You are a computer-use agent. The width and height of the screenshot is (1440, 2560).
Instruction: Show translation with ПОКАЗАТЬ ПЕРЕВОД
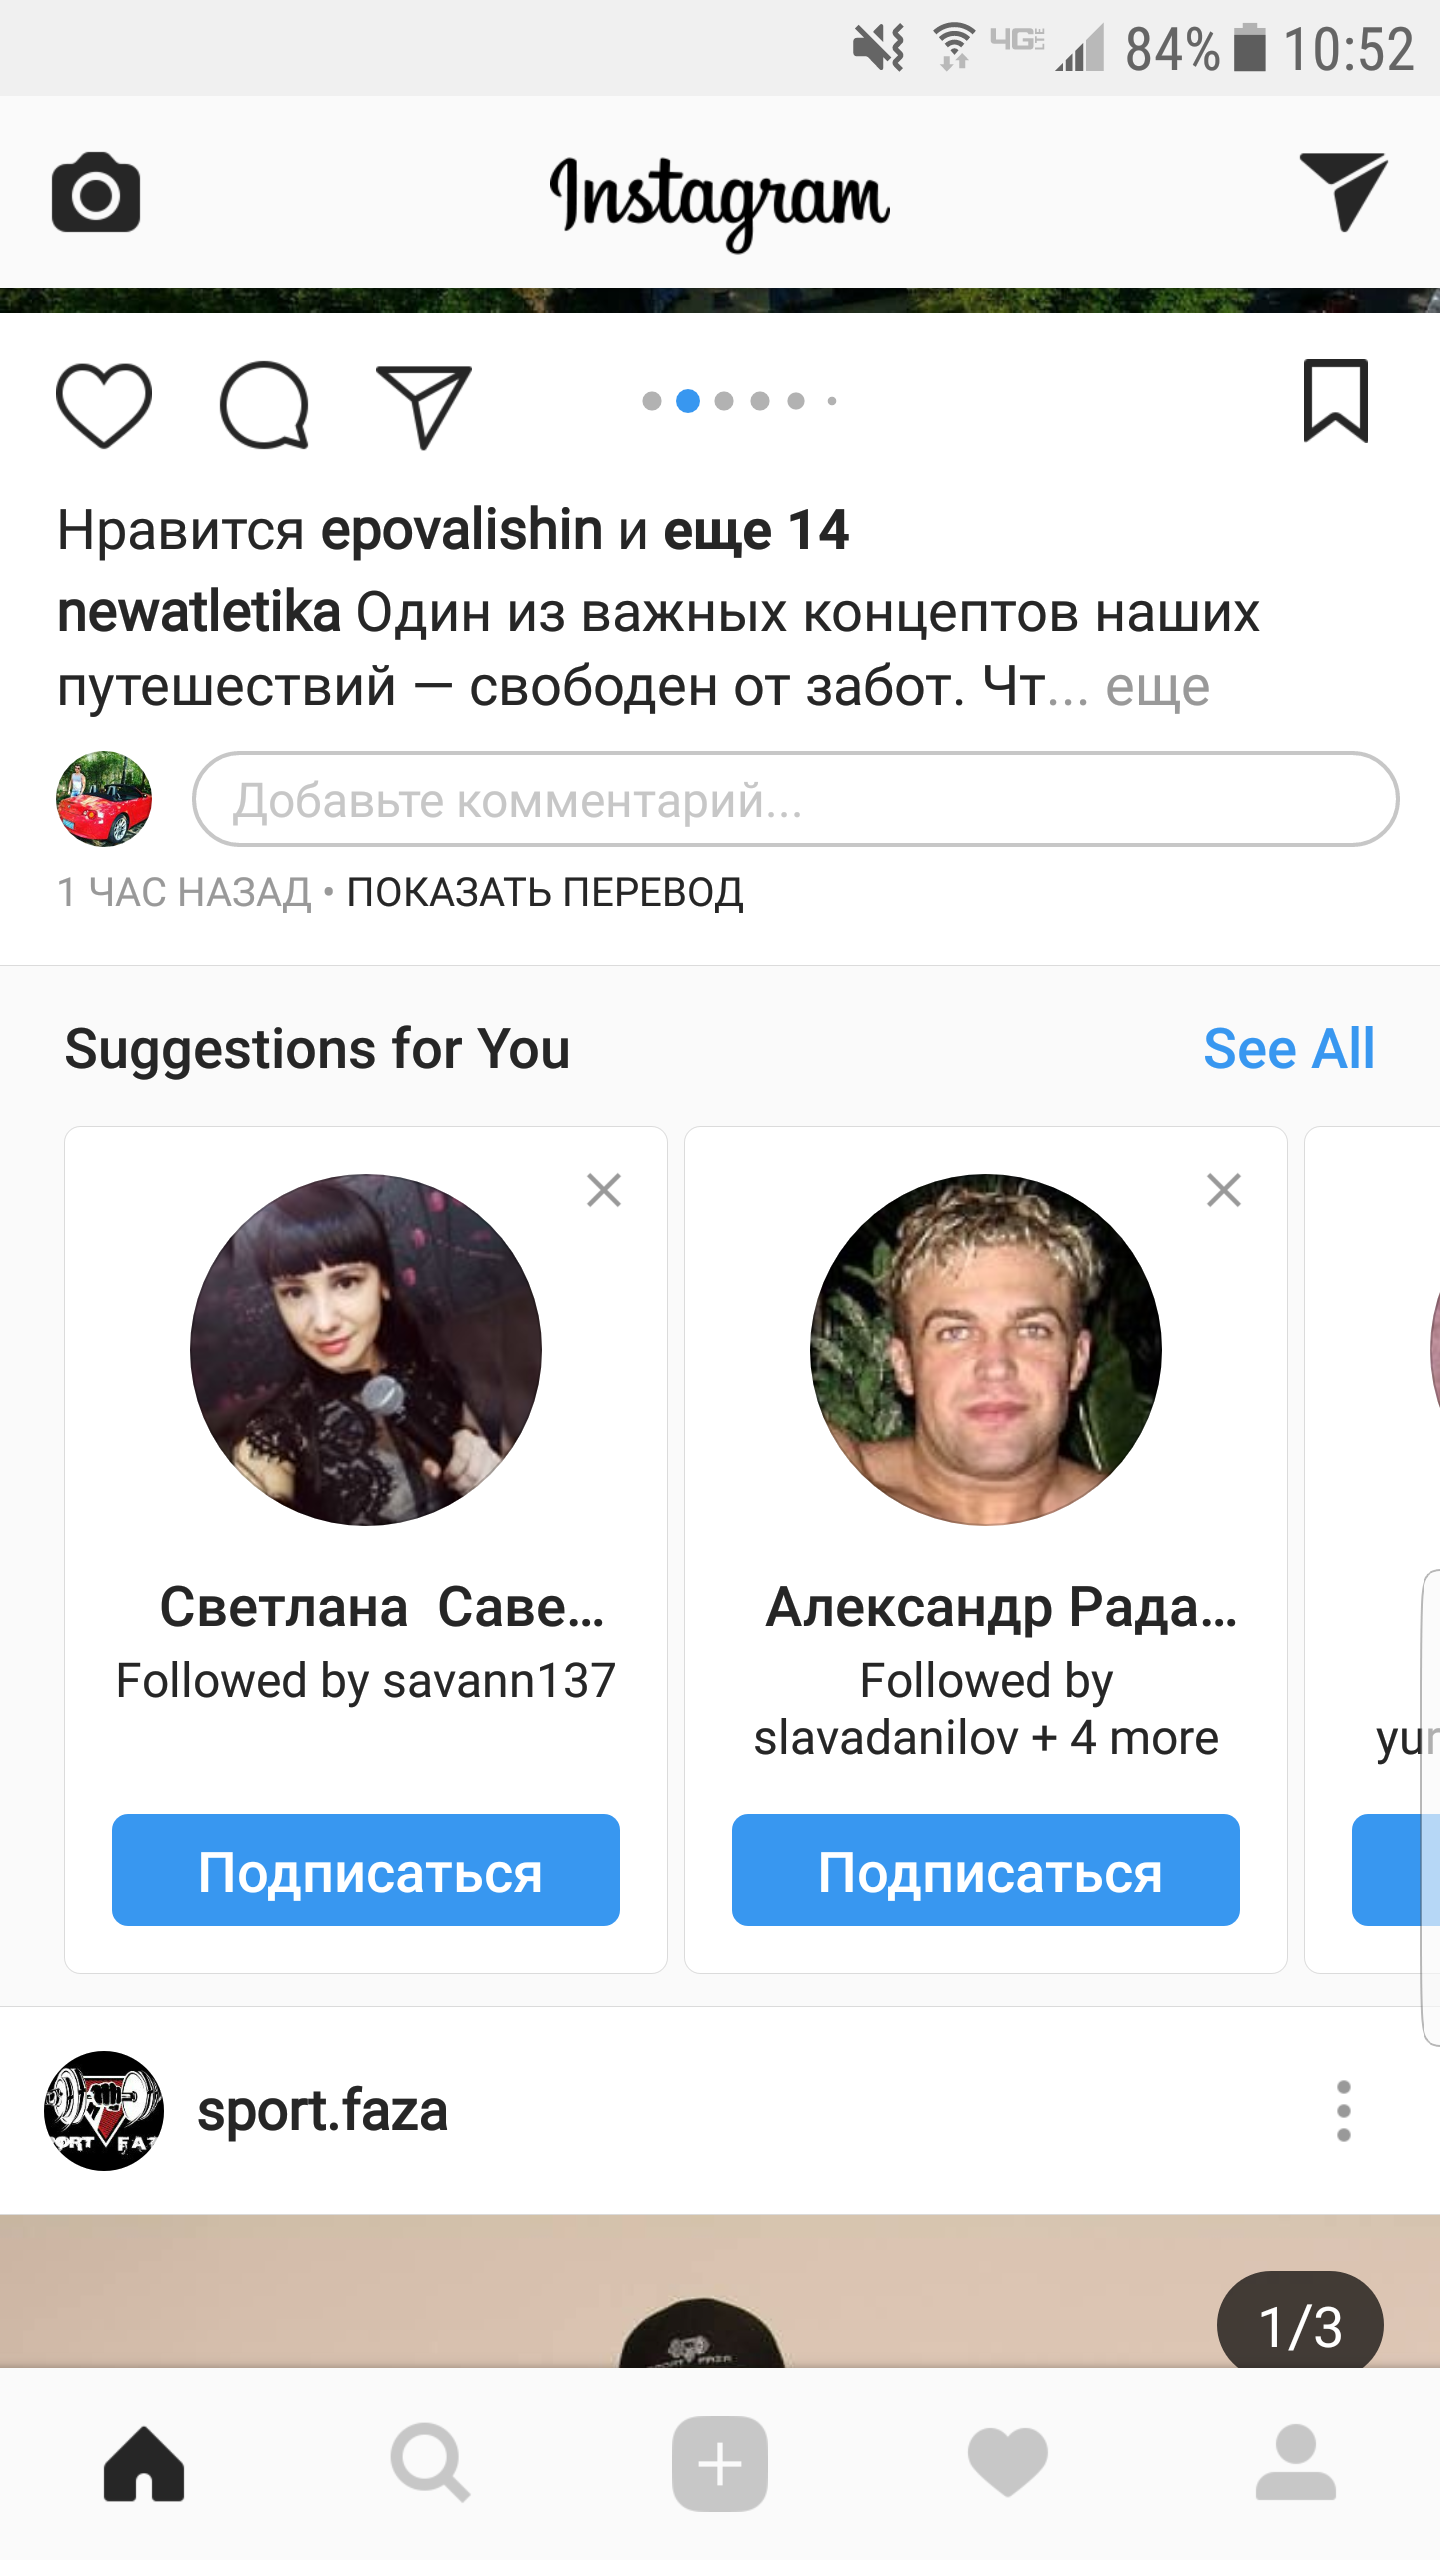point(545,892)
